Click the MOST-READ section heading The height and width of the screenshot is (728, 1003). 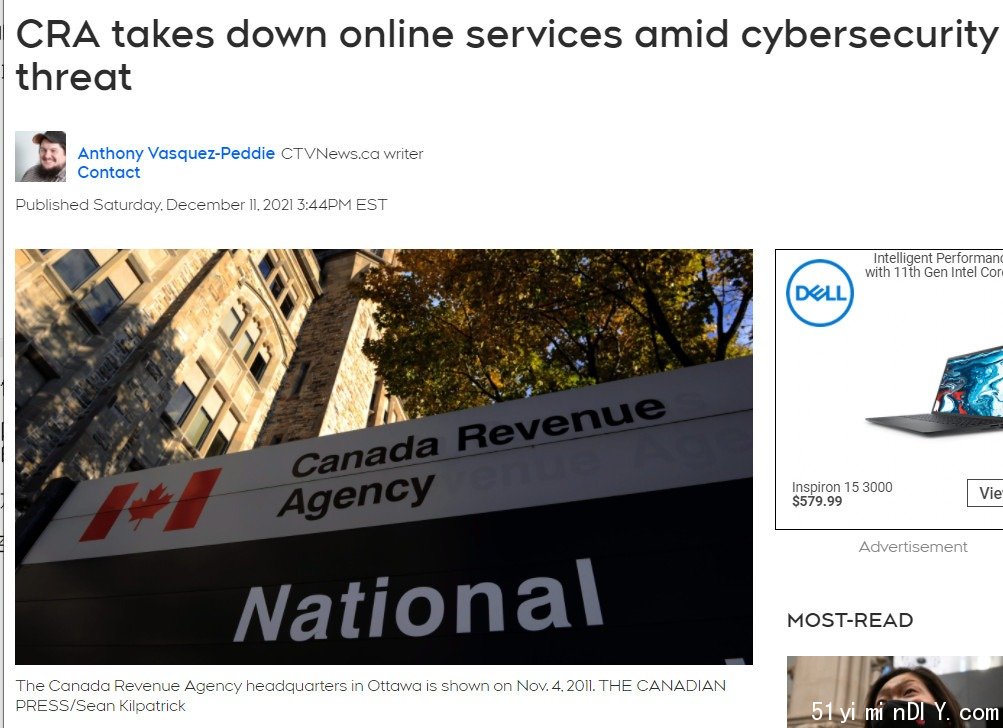click(x=850, y=620)
